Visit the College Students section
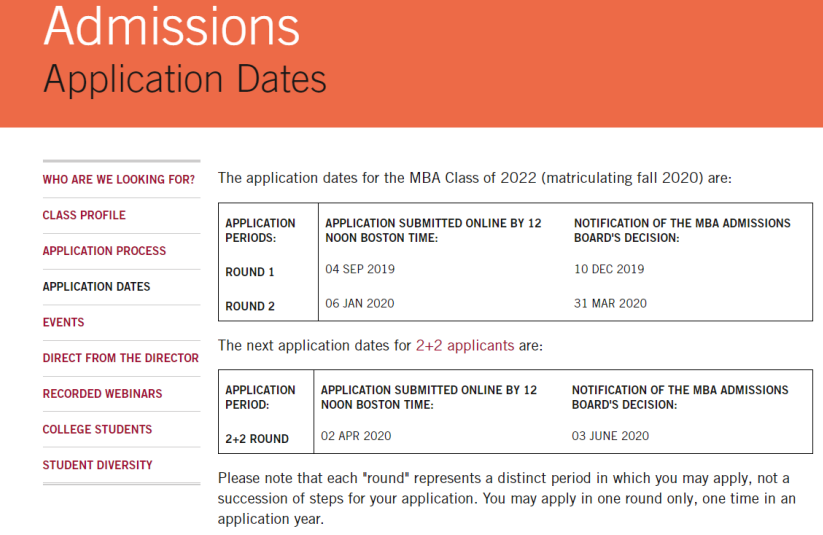 click(97, 430)
